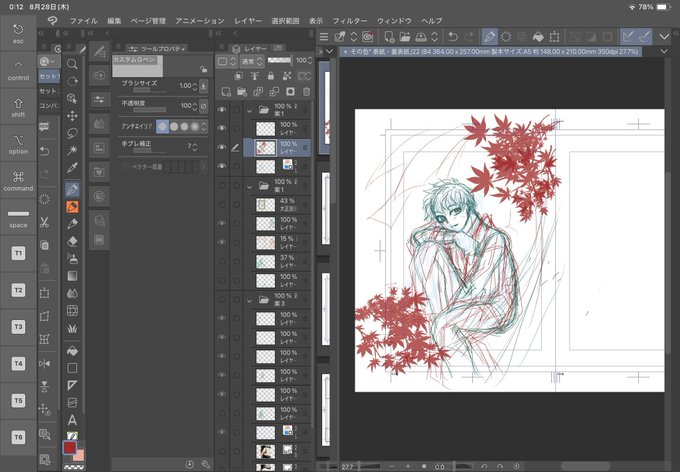
Task: Click the red main color swatch
Action: (x=70, y=447)
